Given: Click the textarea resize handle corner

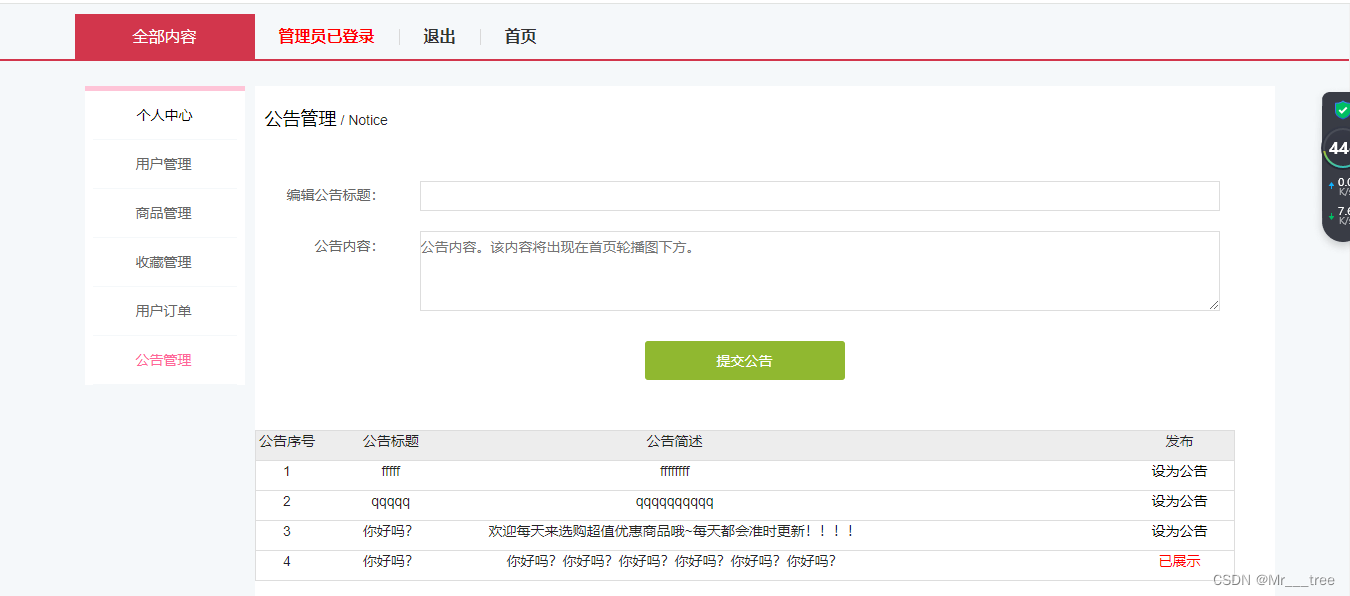Looking at the screenshot, I should (x=1214, y=305).
